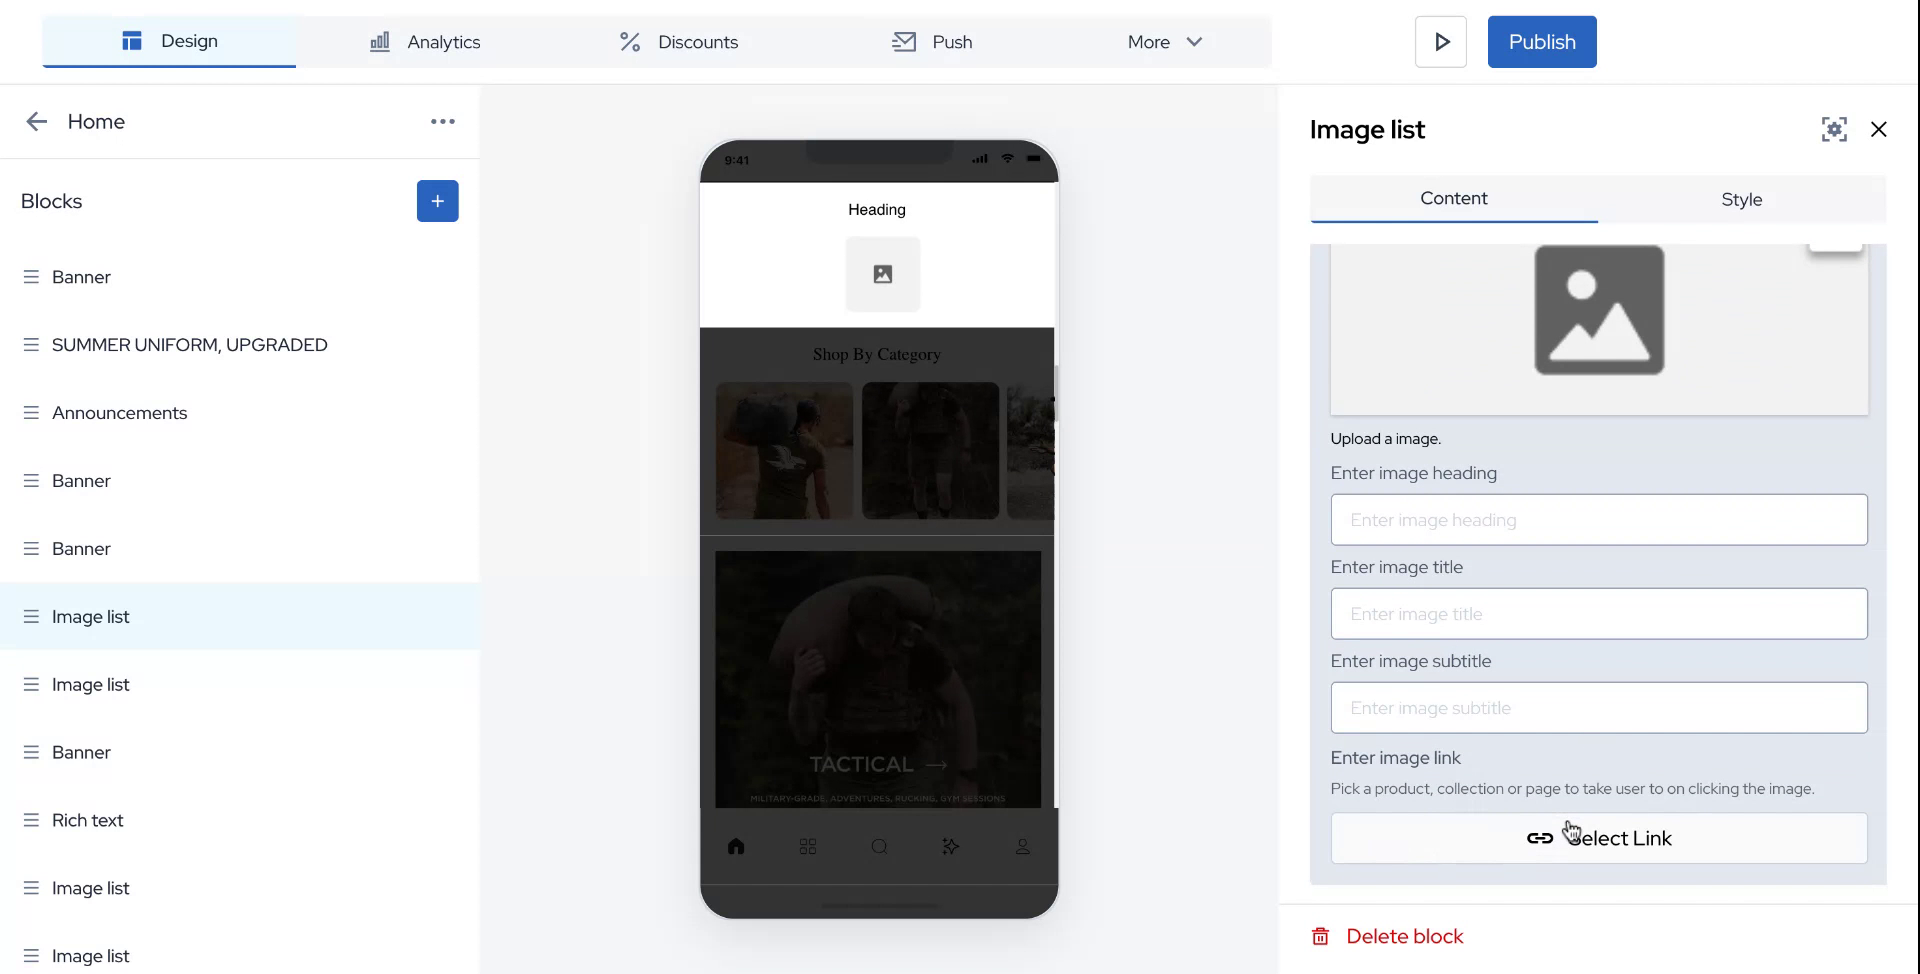This screenshot has height=974, width=1920.
Task: Tap the categories grid icon in phone preview
Action: pos(808,845)
